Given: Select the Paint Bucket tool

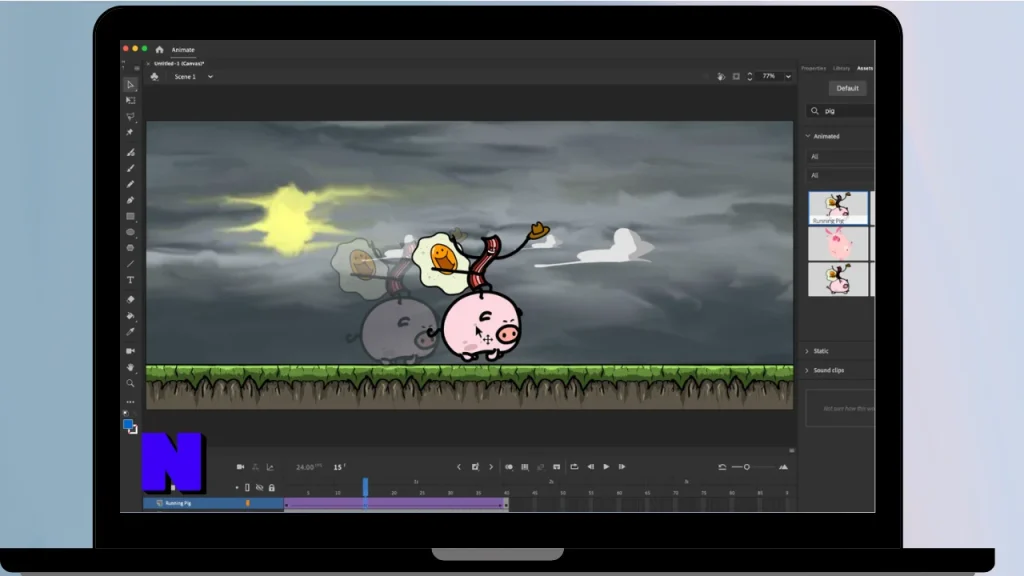Looking at the screenshot, I should pos(131,315).
